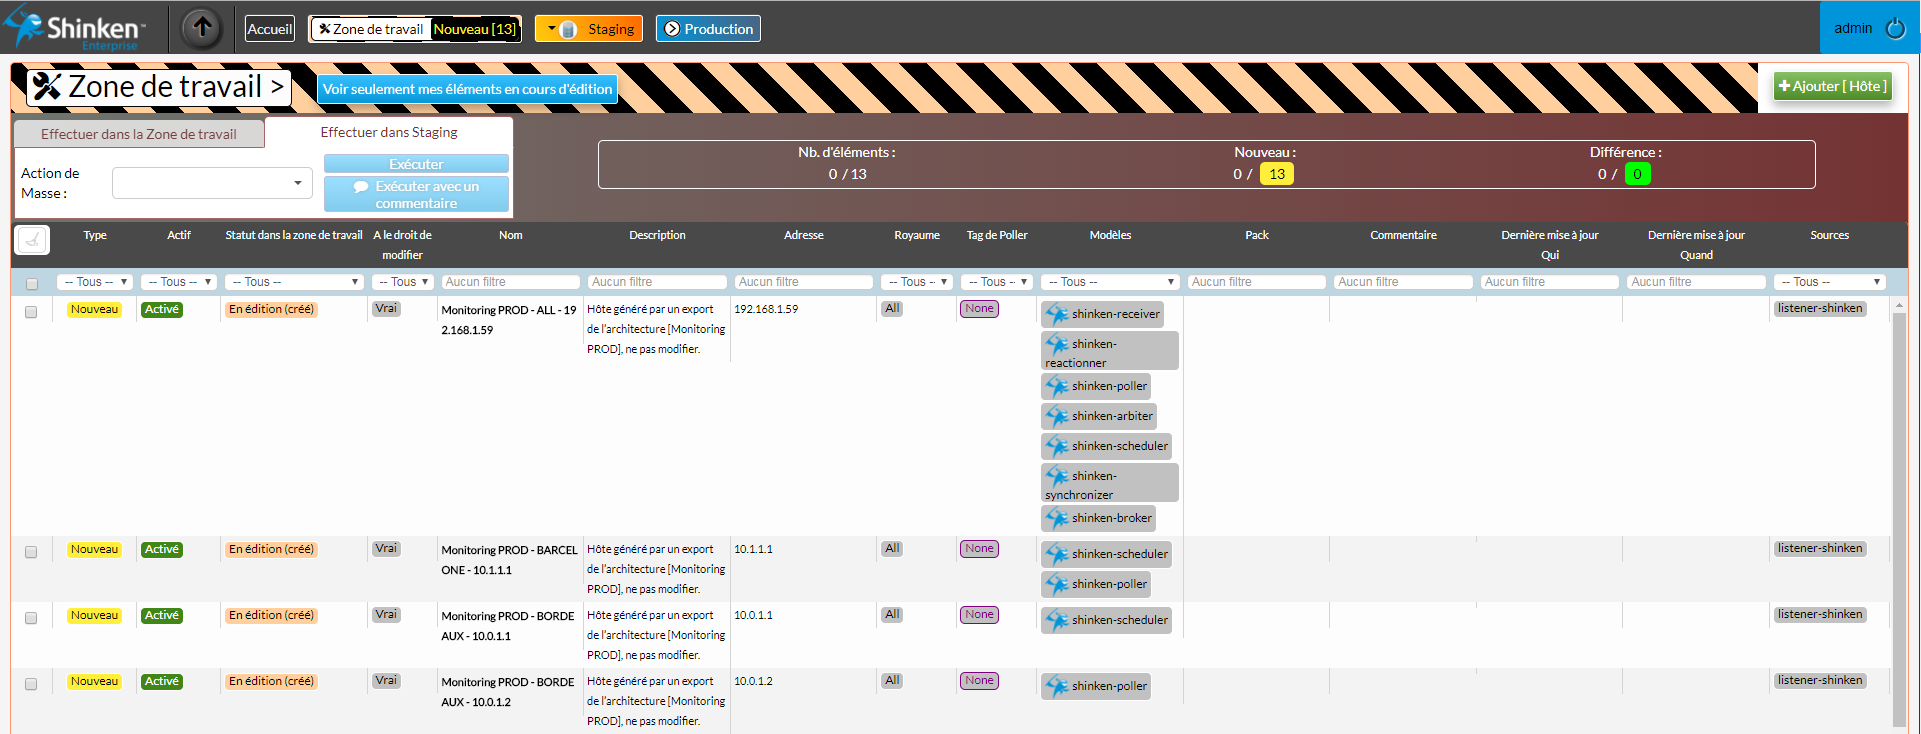This screenshot has height=734, width=1921.
Task: Click the shinken-broker model icon
Action: (1057, 518)
